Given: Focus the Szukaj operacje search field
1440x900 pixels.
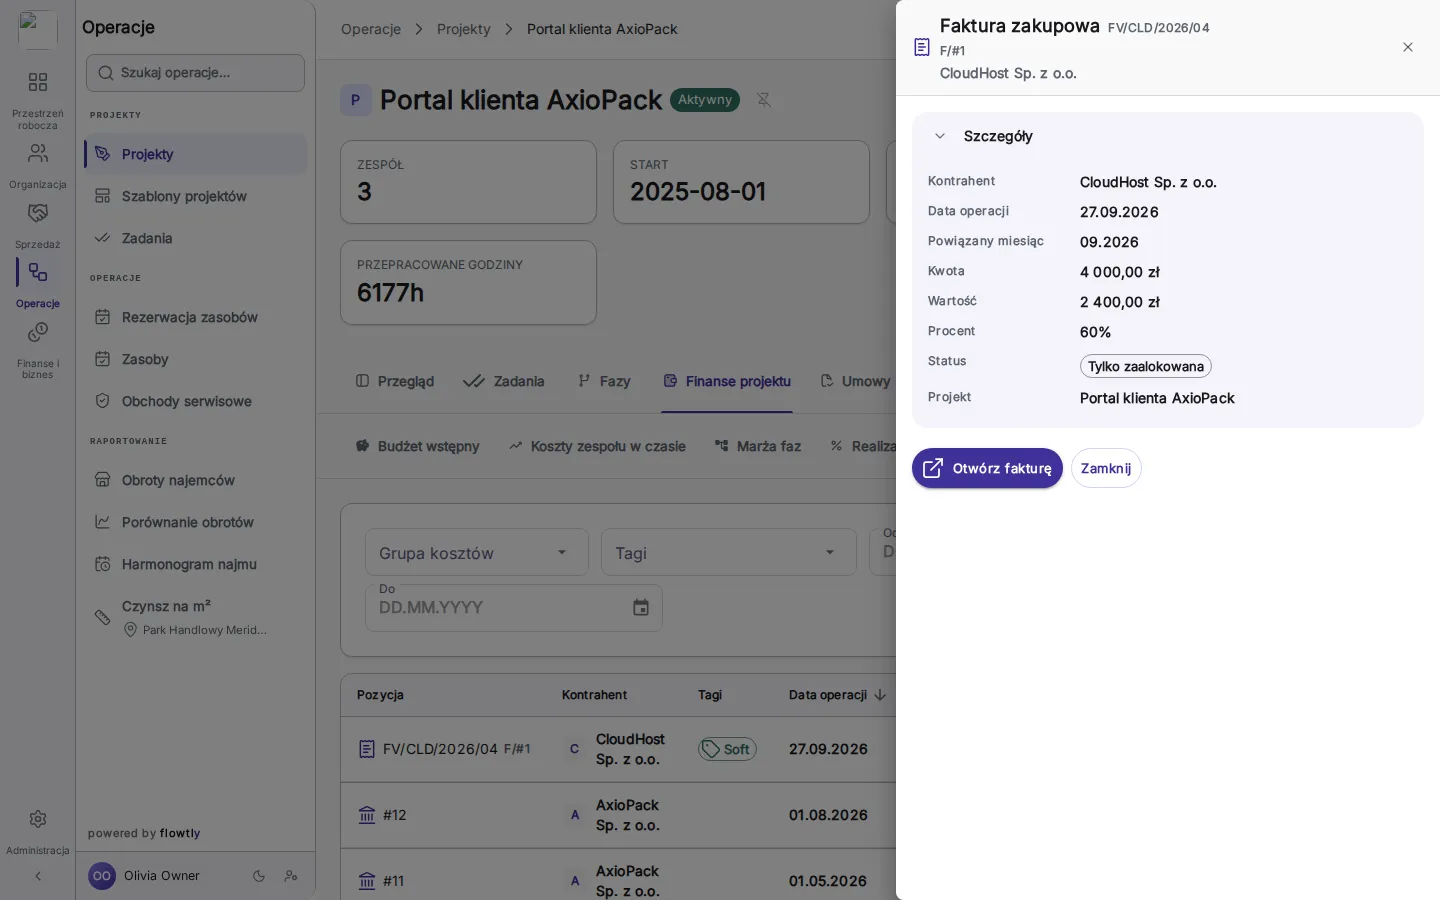Looking at the screenshot, I should click(196, 73).
